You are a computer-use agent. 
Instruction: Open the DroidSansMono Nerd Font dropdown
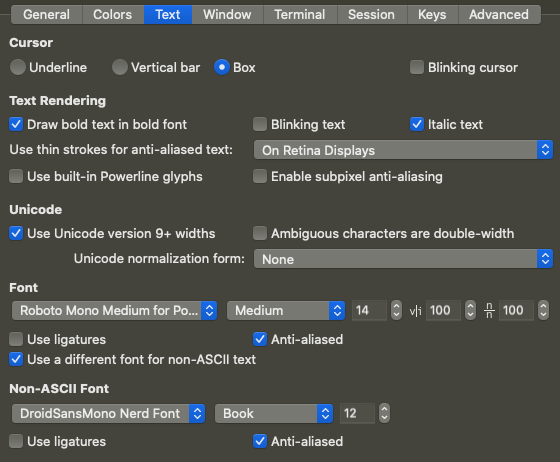point(108,413)
